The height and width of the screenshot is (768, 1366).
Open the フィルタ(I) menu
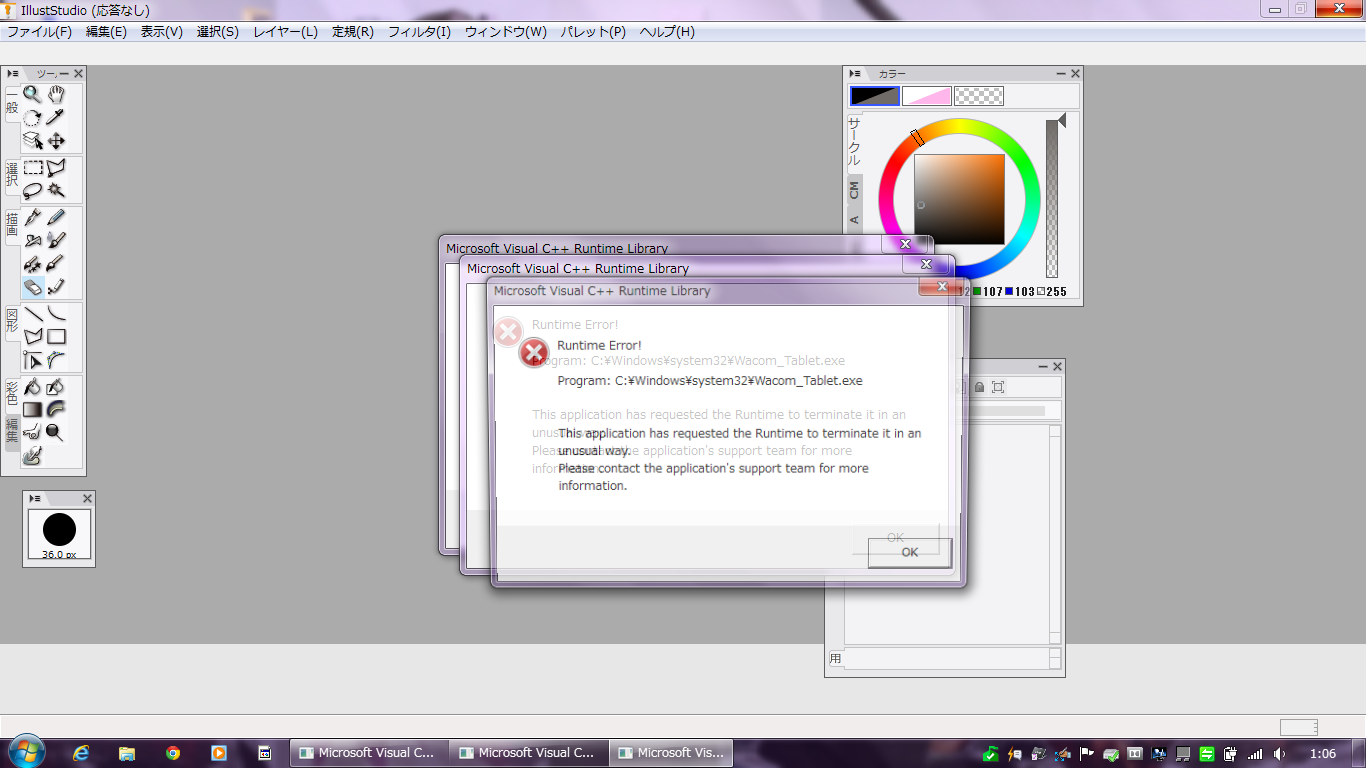point(420,32)
